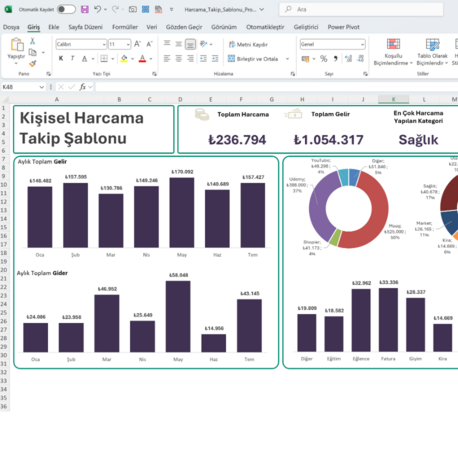Switch to the Görünüm tab

click(x=224, y=27)
